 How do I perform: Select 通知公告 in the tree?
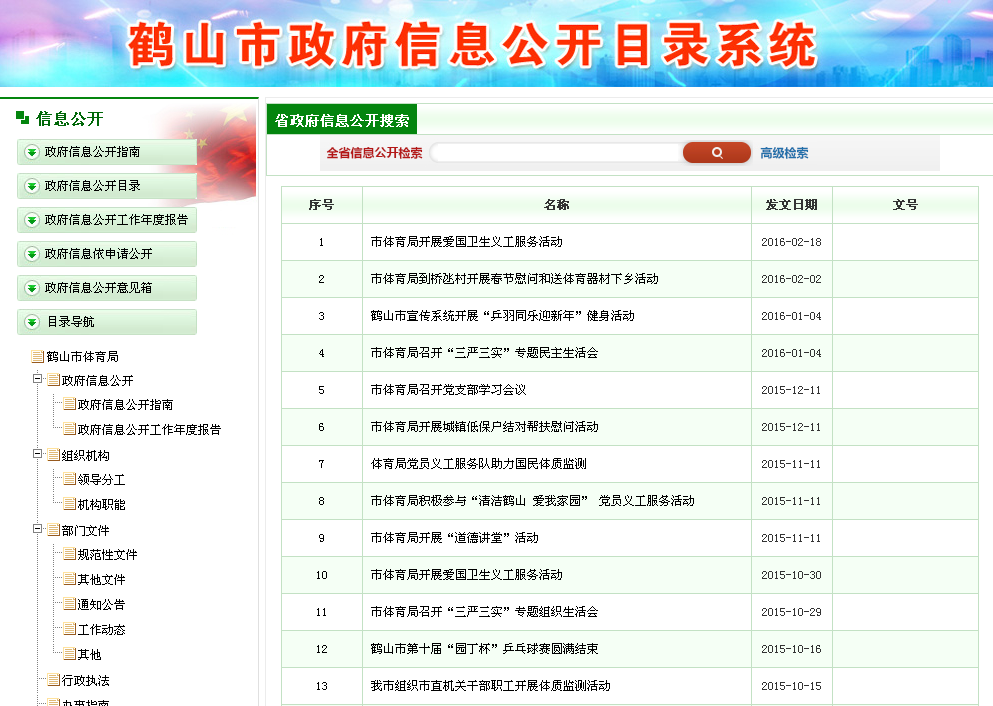(101, 605)
